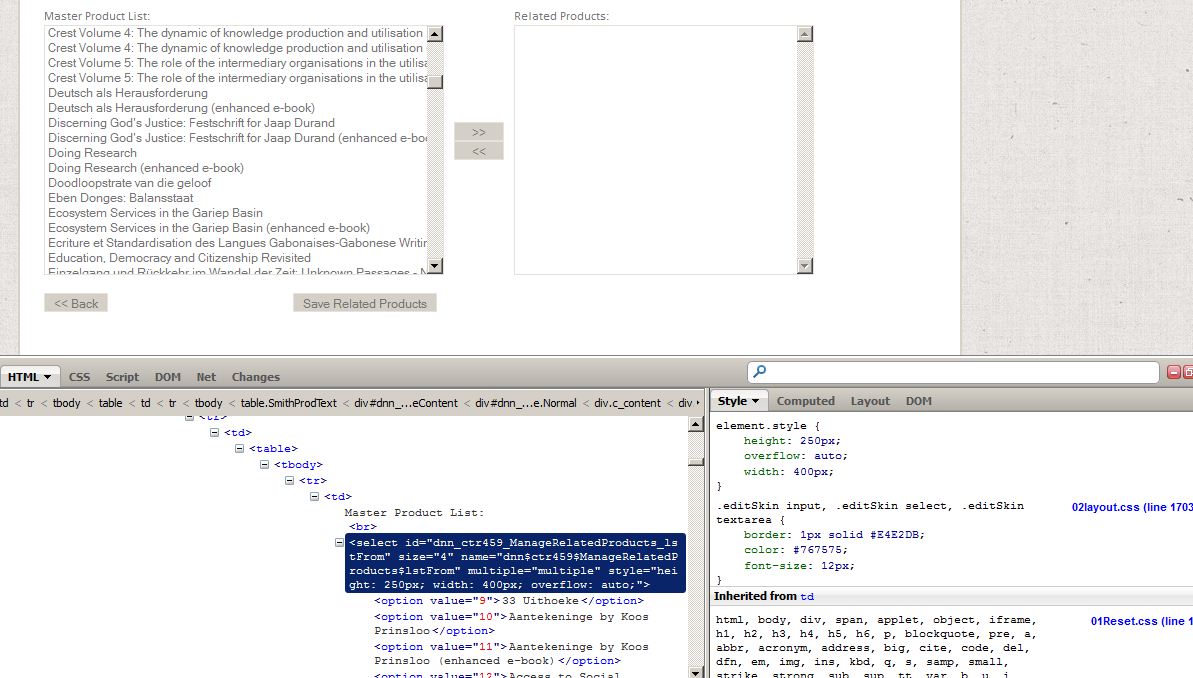Select Doing Research (enhanced e-book)
The height and width of the screenshot is (678, 1193).
(x=146, y=168)
